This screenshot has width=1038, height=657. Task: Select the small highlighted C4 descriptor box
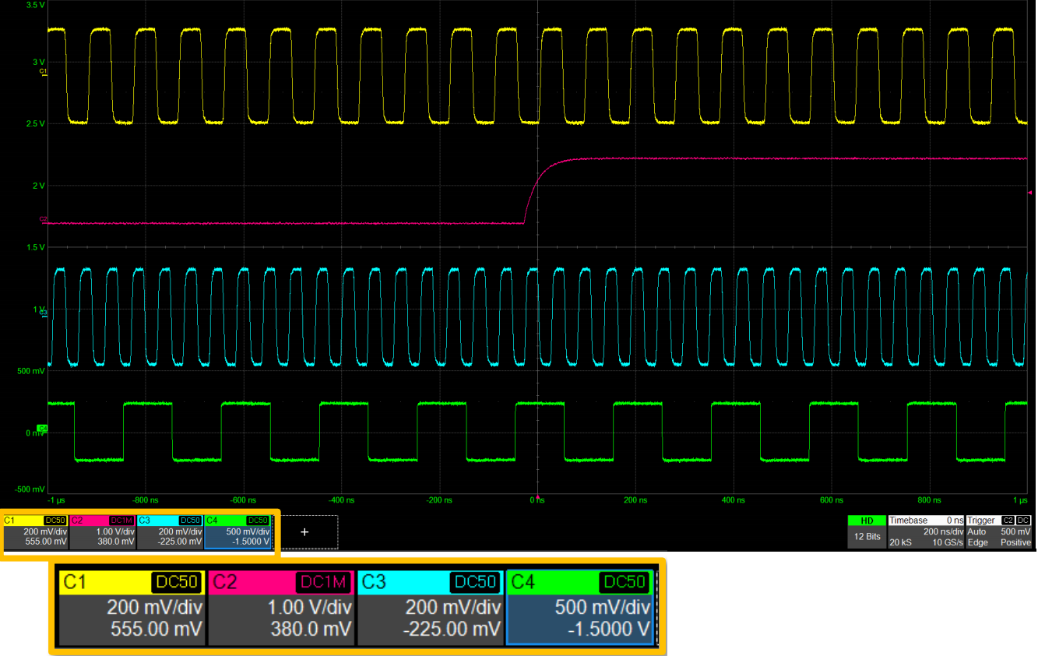[238, 532]
